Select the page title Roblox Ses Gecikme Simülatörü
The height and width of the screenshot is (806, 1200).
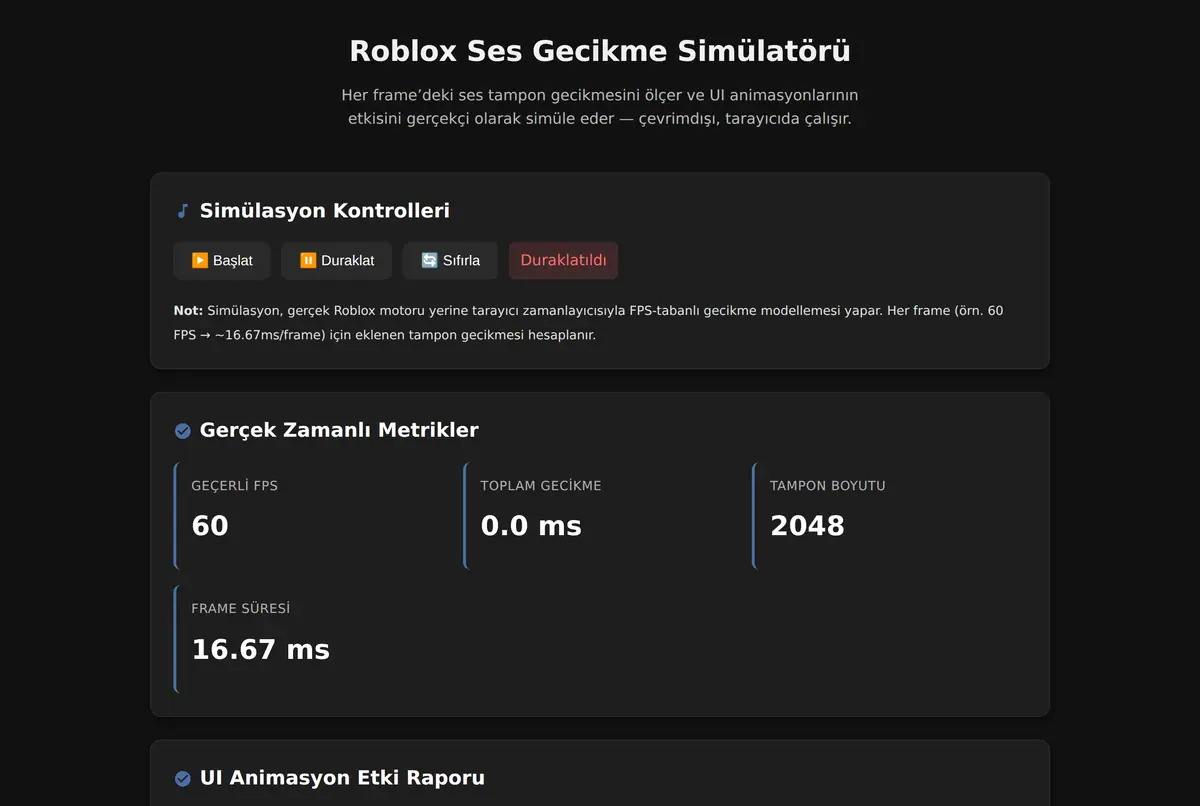tap(600, 50)
